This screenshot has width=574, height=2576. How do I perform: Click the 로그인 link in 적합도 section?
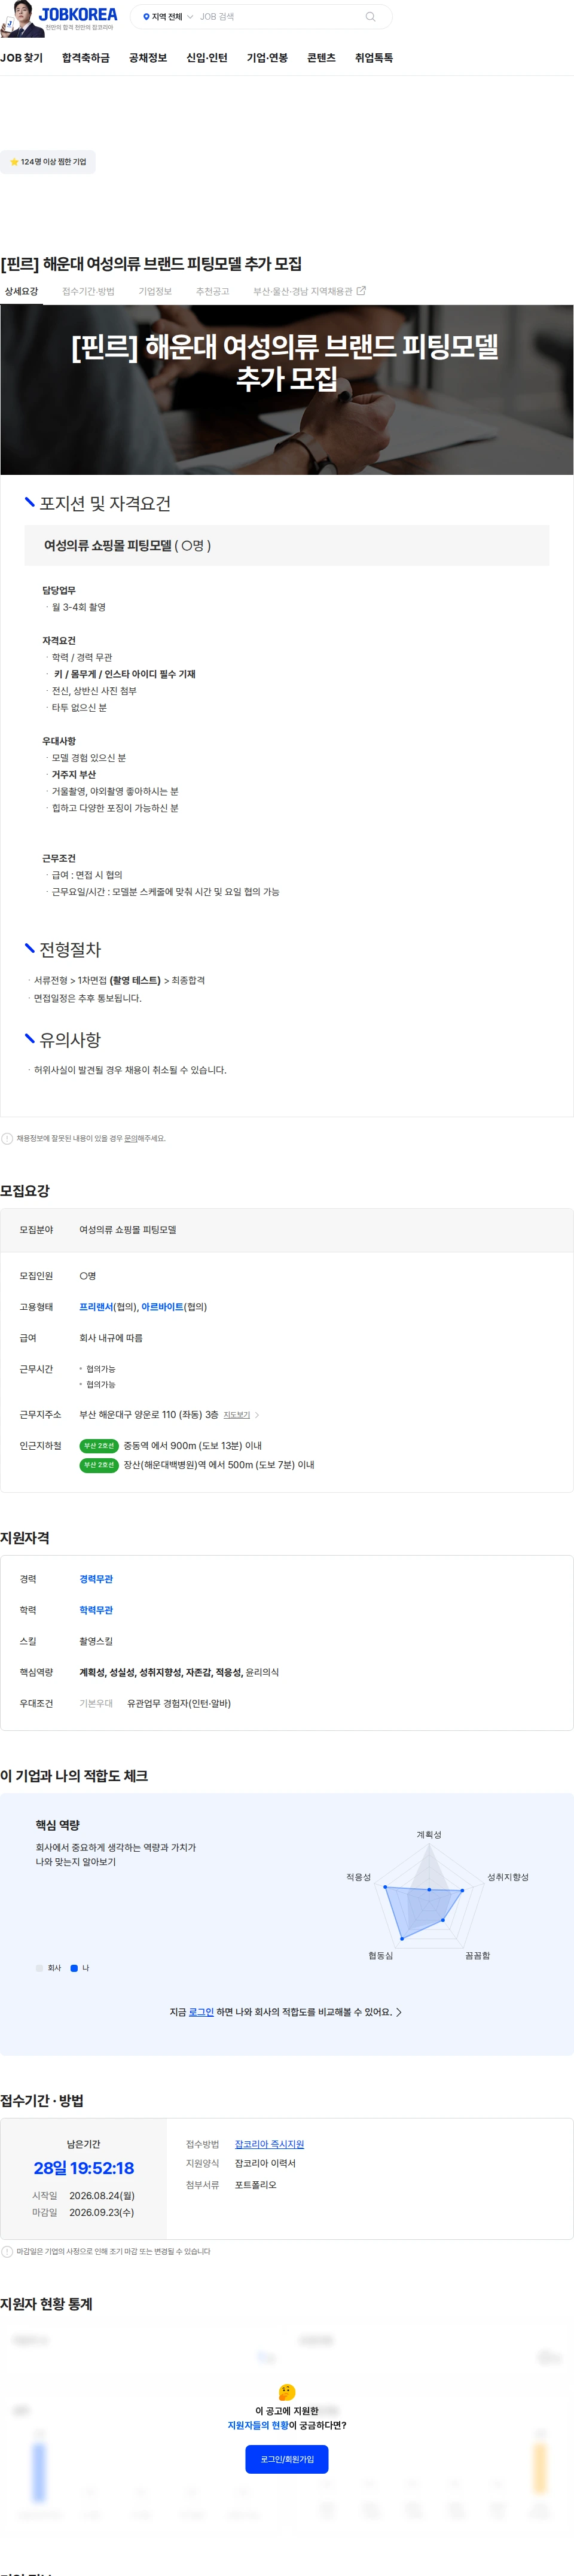[201, 2012]
